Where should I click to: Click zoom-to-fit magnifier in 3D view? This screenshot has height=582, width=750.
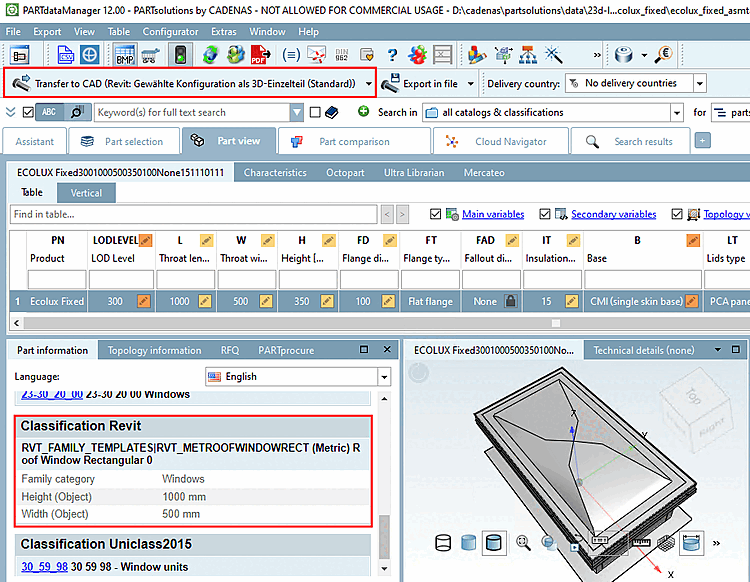point(523,542)
